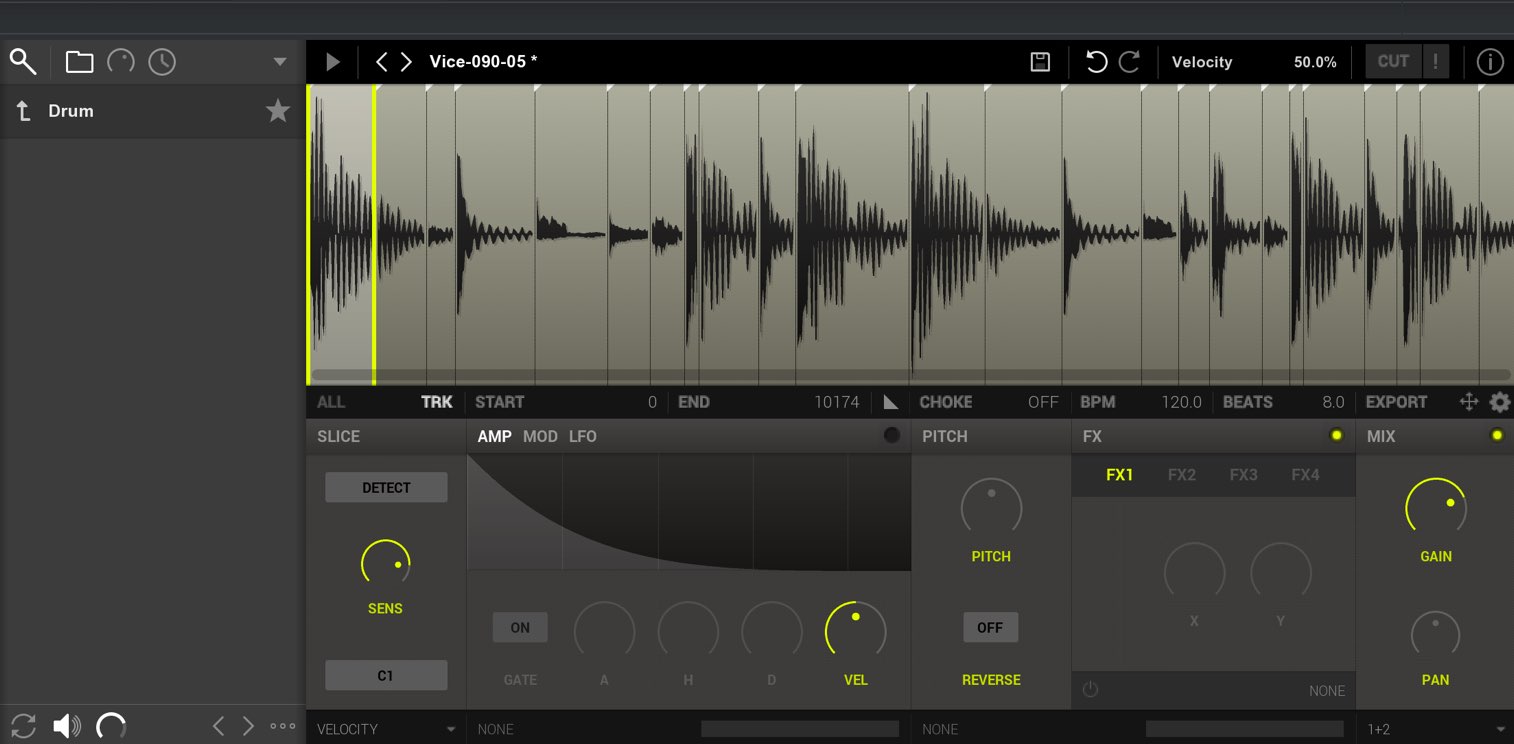This screenshot has height=744, width=1514.
Task: Click the search magnifier icon
Action: pos(23,61)
